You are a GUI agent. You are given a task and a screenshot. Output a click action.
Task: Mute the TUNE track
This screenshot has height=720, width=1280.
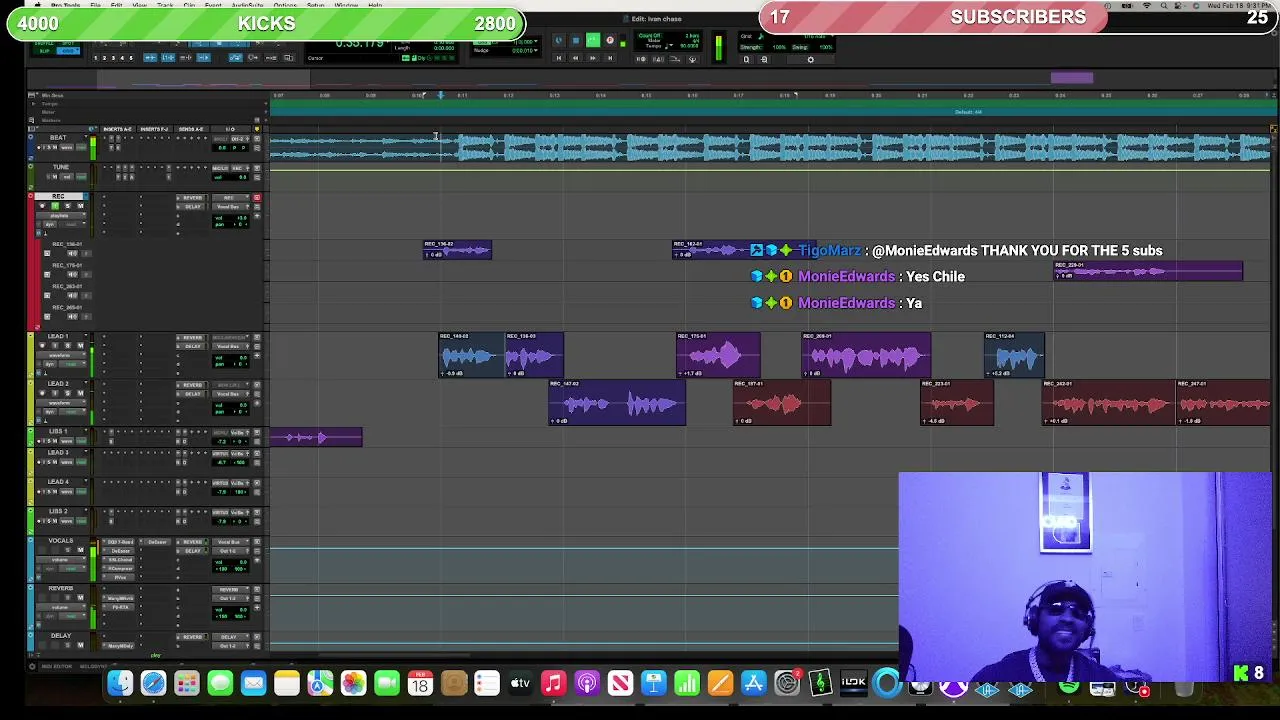pyautogui.click(x=55, y=177)
